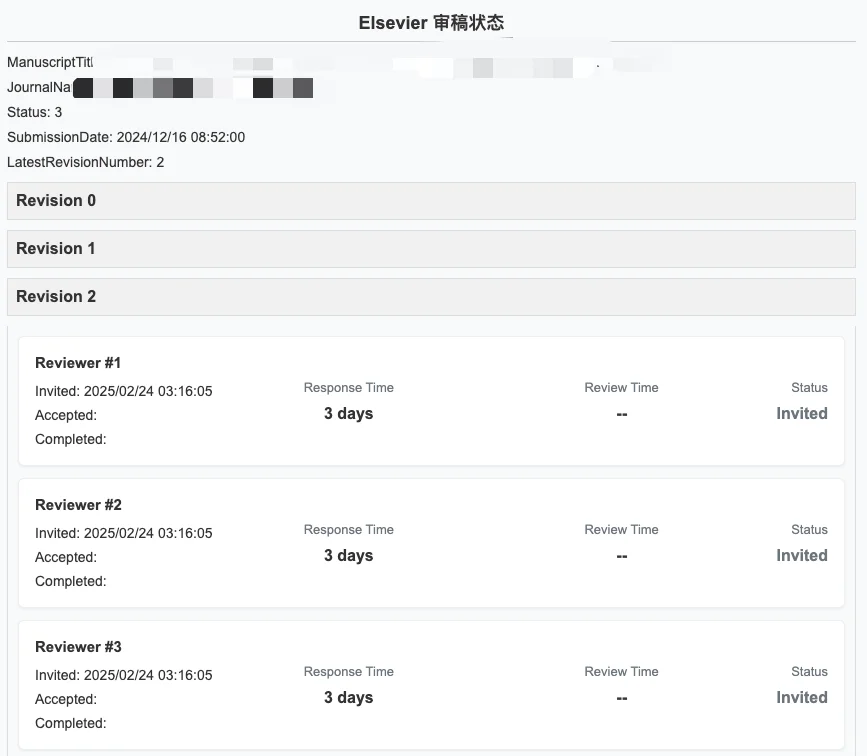Click Reviewer #2 Review Time label
Viewport: 867px width, 756px height.
[621, 530]
